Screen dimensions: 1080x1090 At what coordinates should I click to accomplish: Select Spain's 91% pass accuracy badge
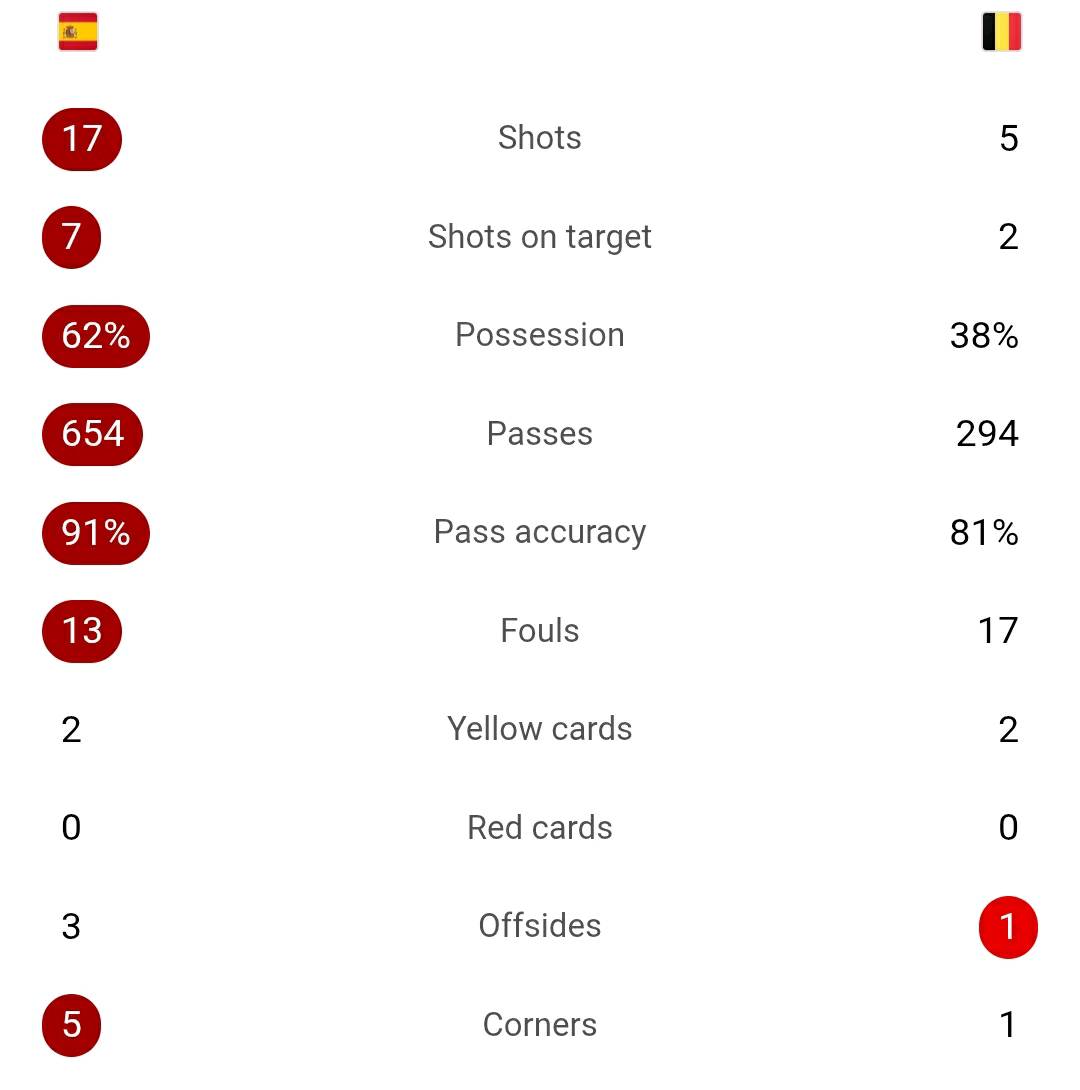pos(96,532)
